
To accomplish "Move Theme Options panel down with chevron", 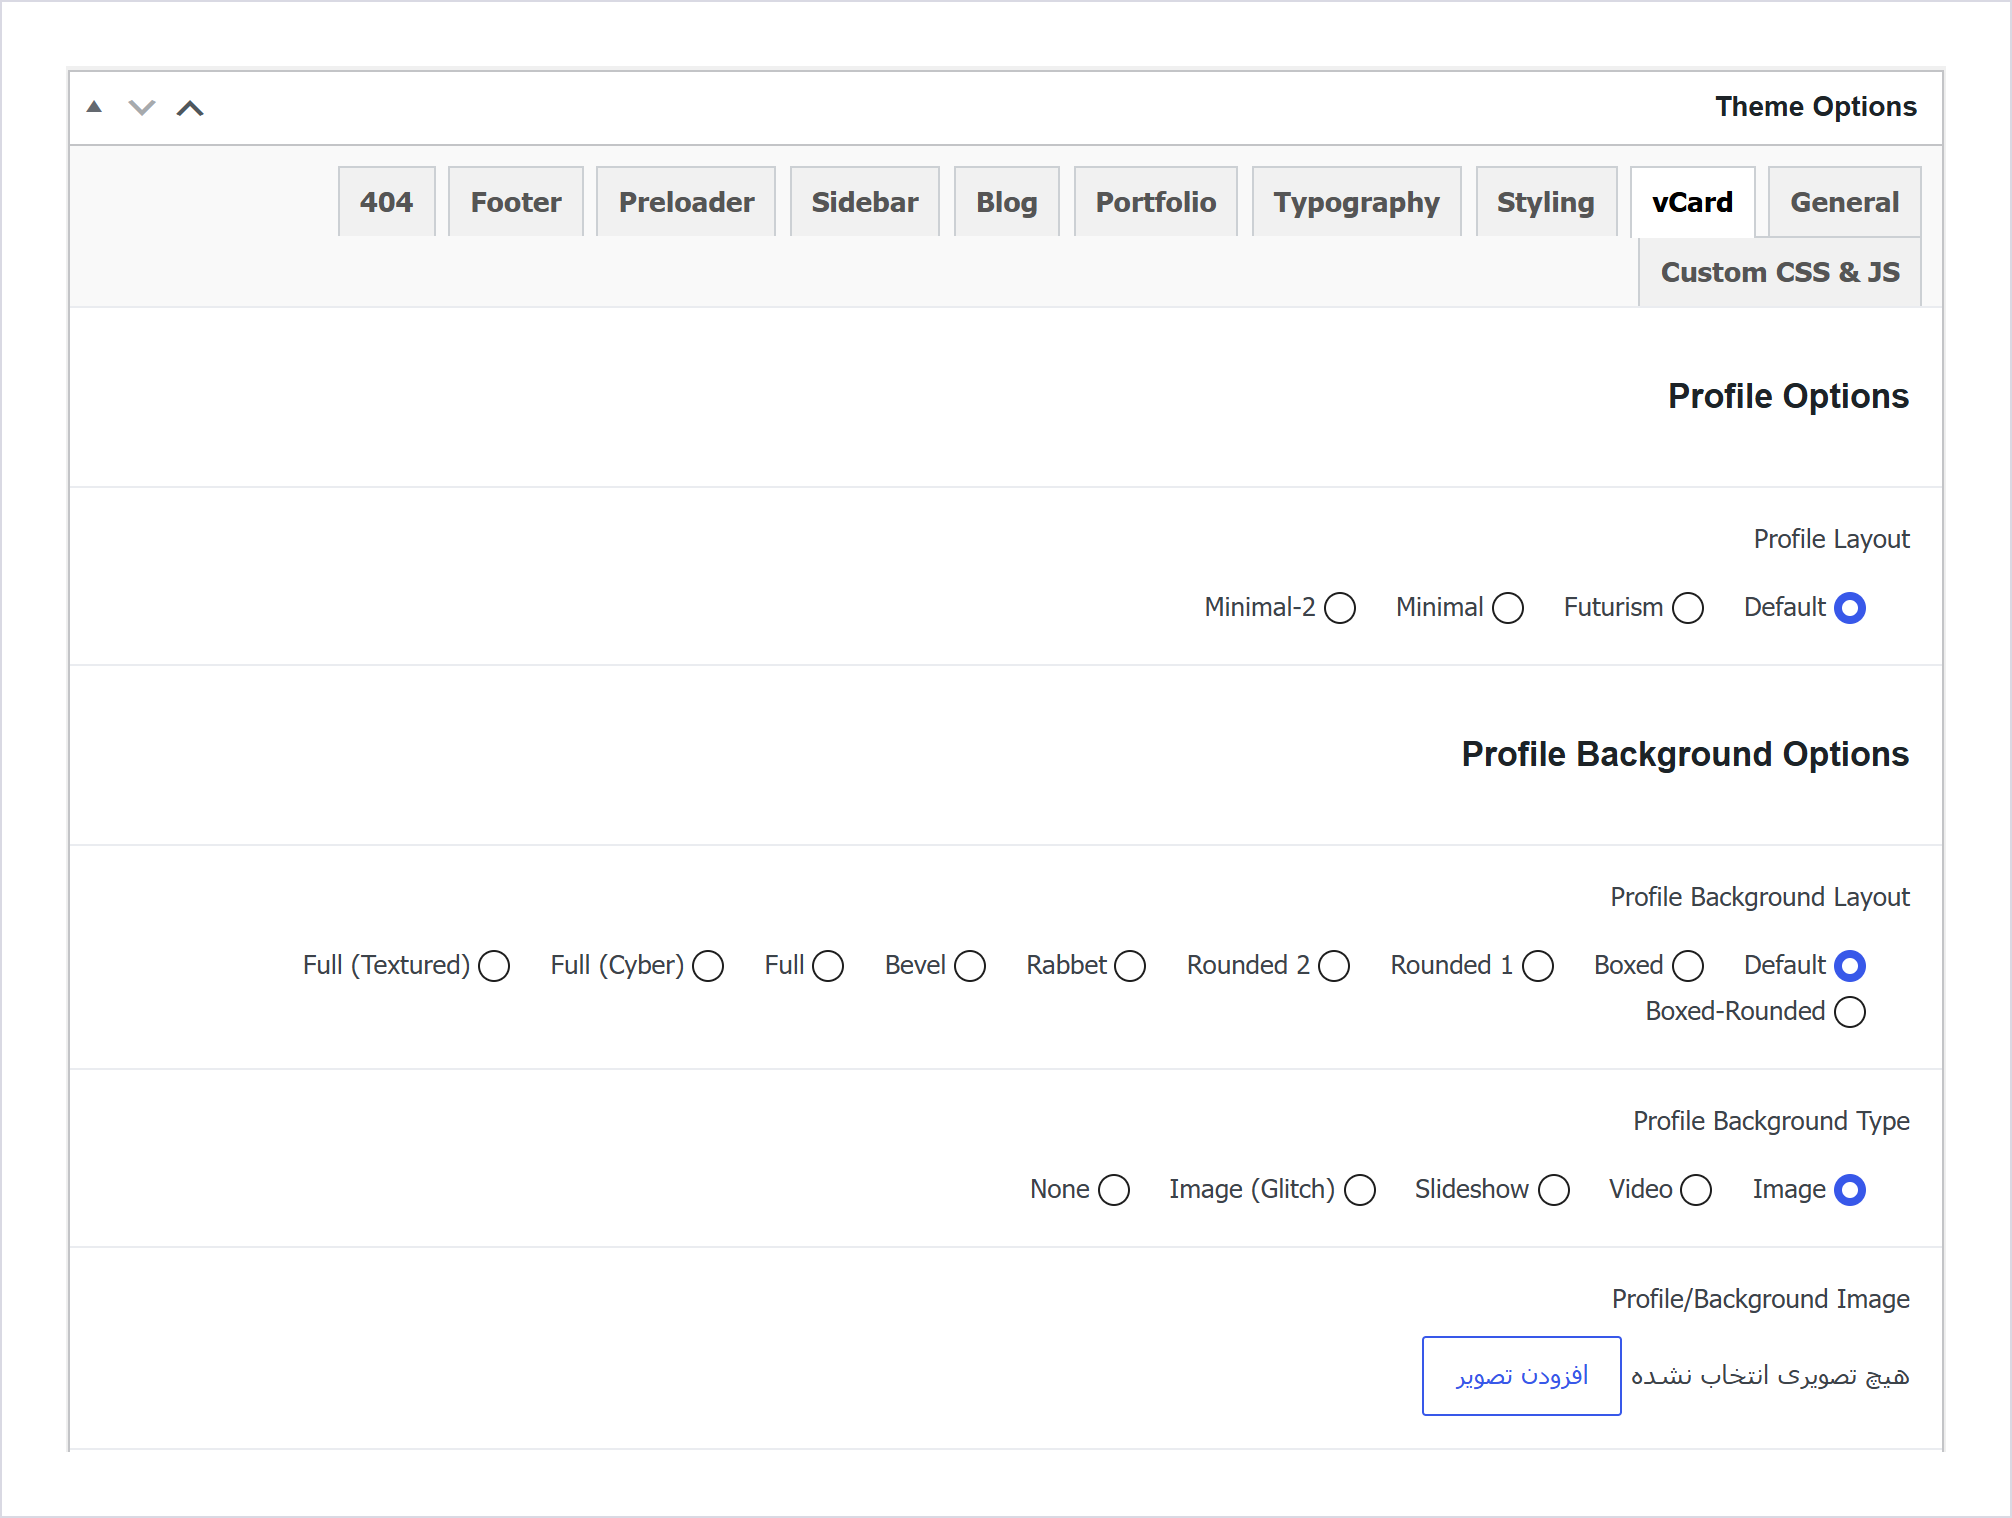I will click(x=142, y=107).
